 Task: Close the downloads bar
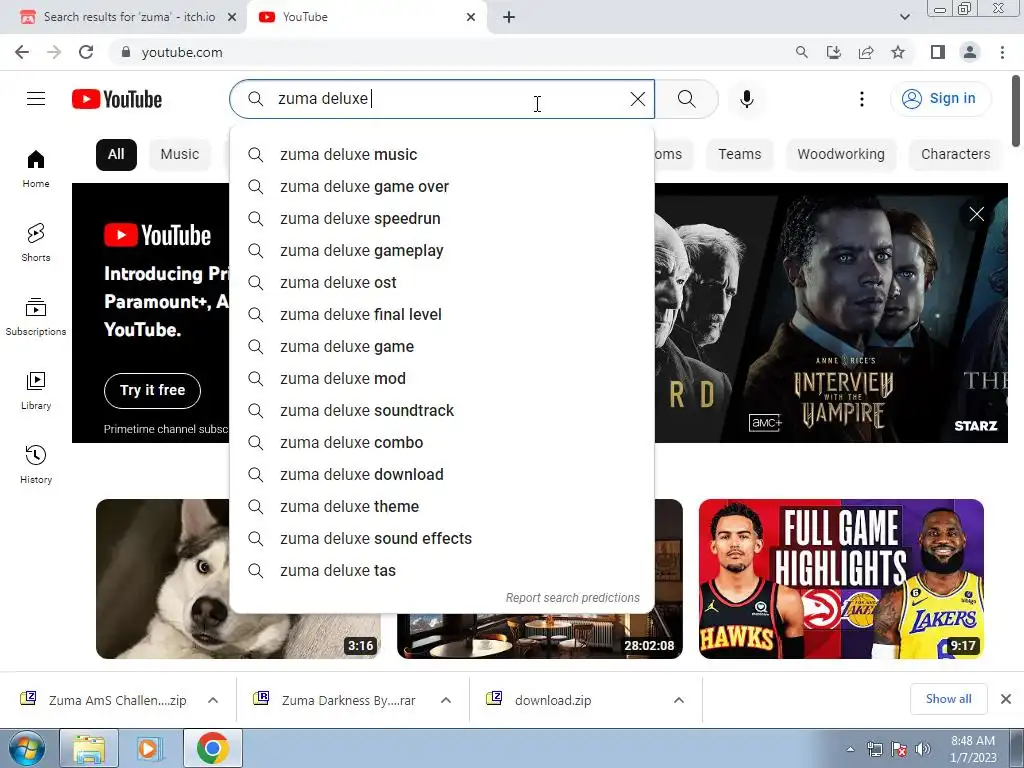tap(1006, 699)
